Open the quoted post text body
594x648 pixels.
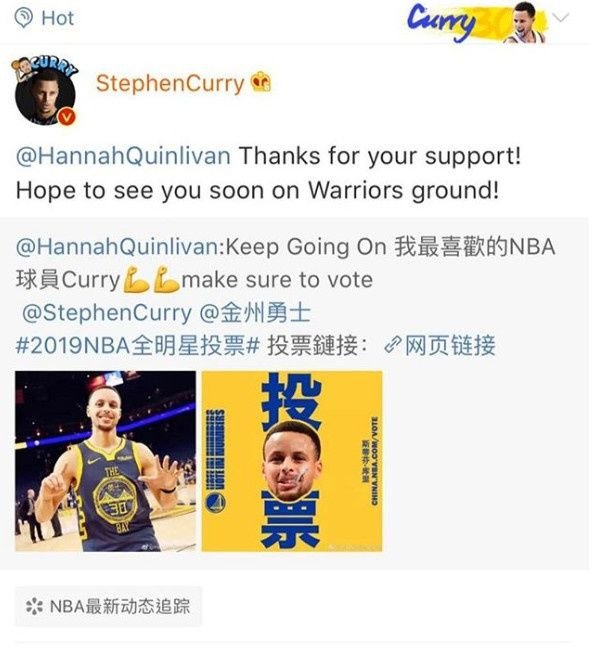(x=285, y=296)
